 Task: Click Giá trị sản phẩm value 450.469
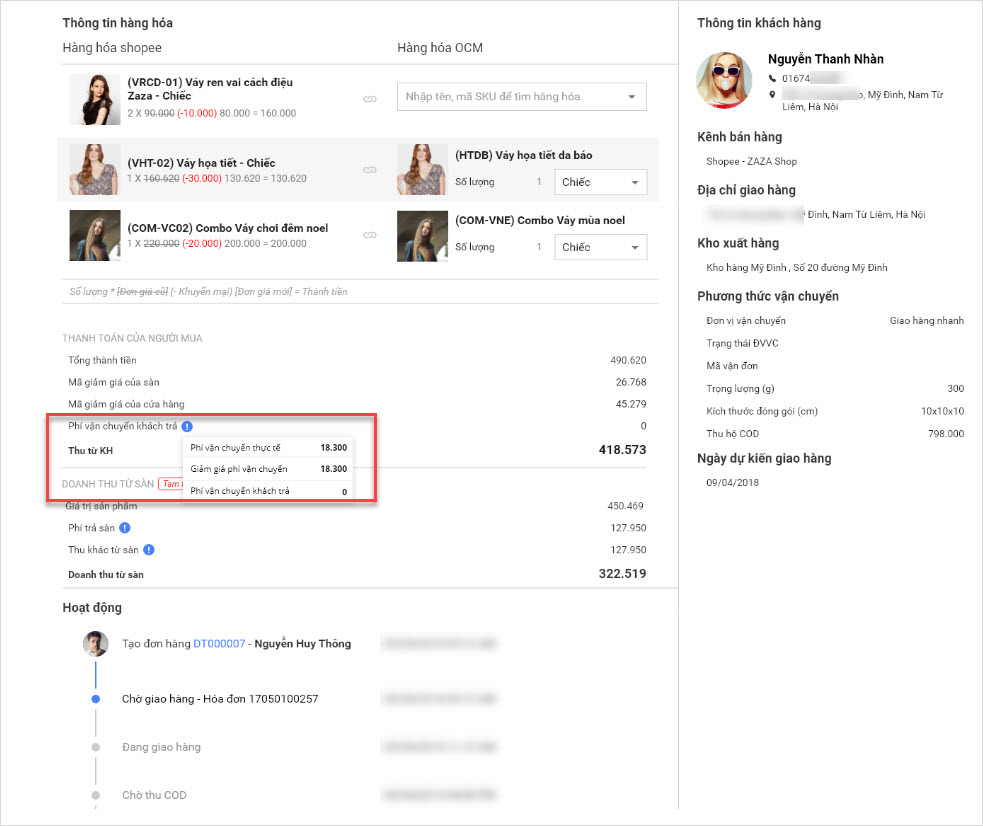625,506
